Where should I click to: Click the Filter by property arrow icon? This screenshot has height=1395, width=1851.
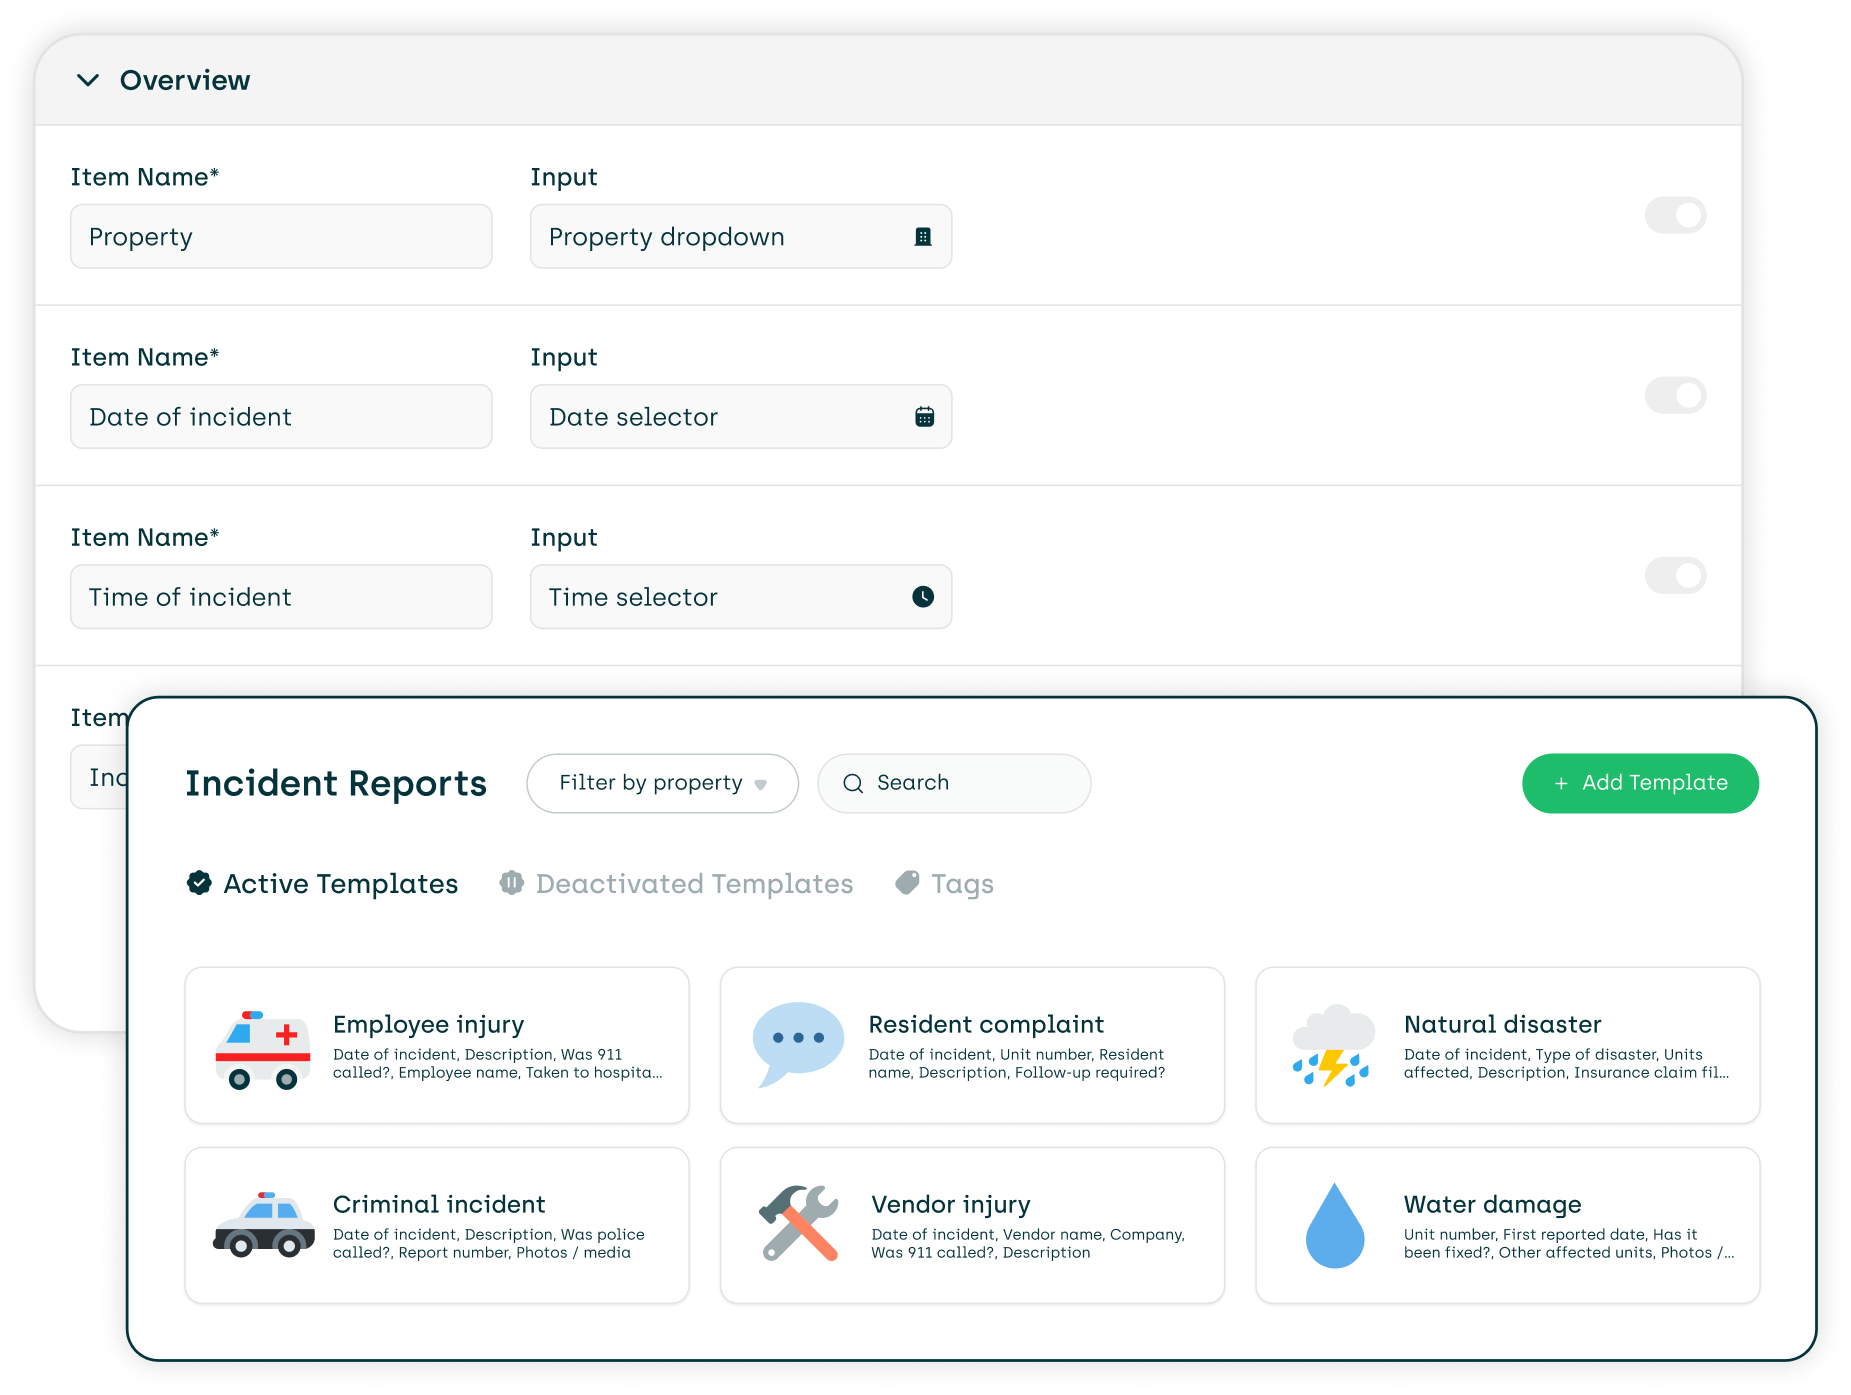761,785
